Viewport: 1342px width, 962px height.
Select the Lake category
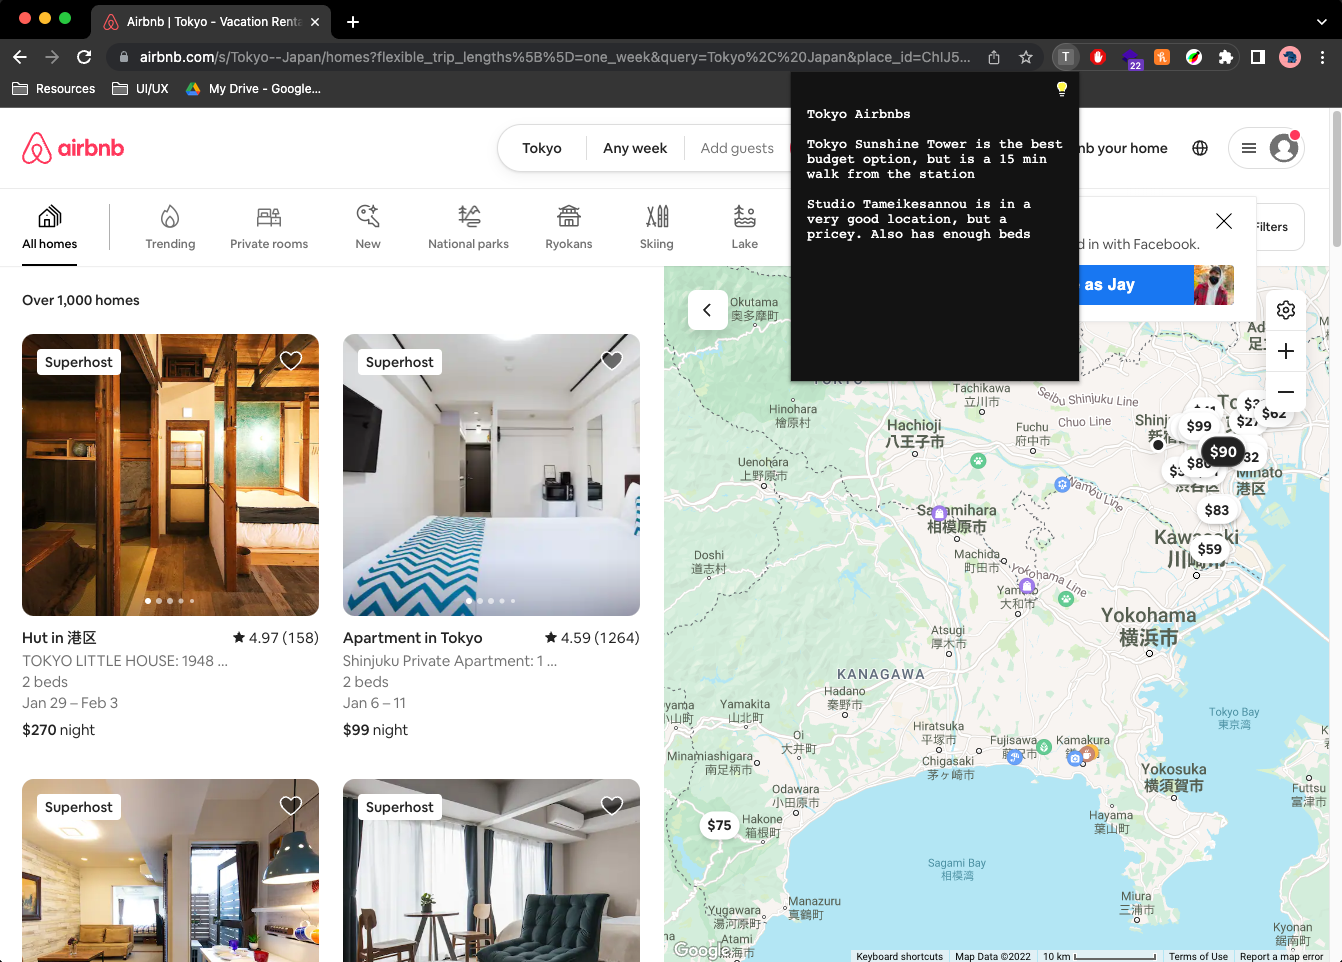coord(745,227)
